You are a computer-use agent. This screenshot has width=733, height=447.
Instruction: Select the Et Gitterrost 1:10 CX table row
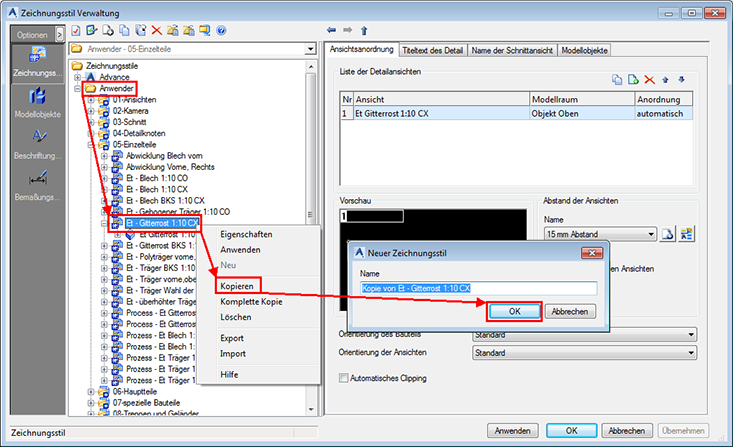pyautogui.click(x=517, y=114)
